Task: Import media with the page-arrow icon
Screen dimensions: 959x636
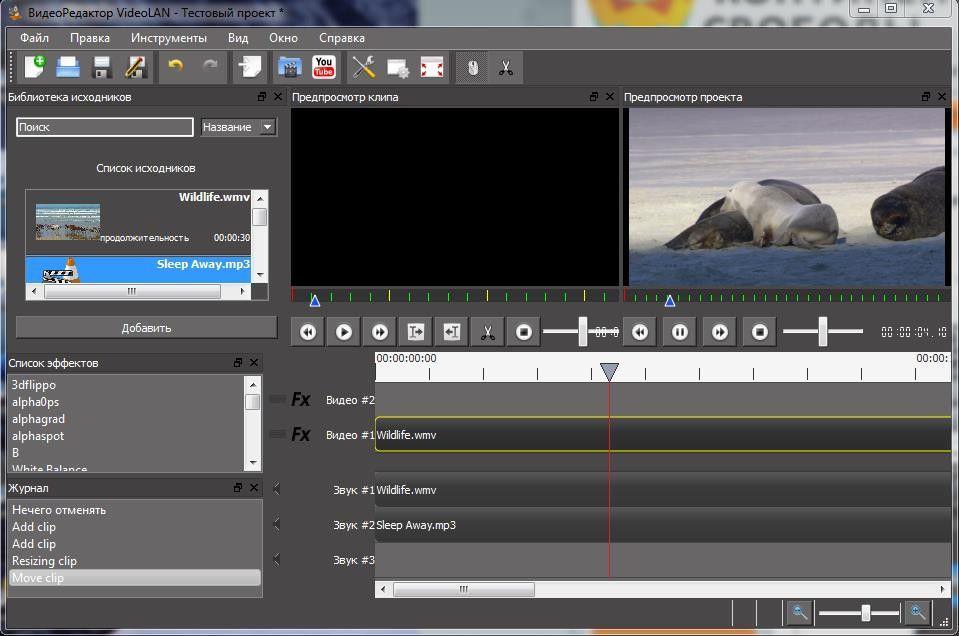Action: coord(250,67)
